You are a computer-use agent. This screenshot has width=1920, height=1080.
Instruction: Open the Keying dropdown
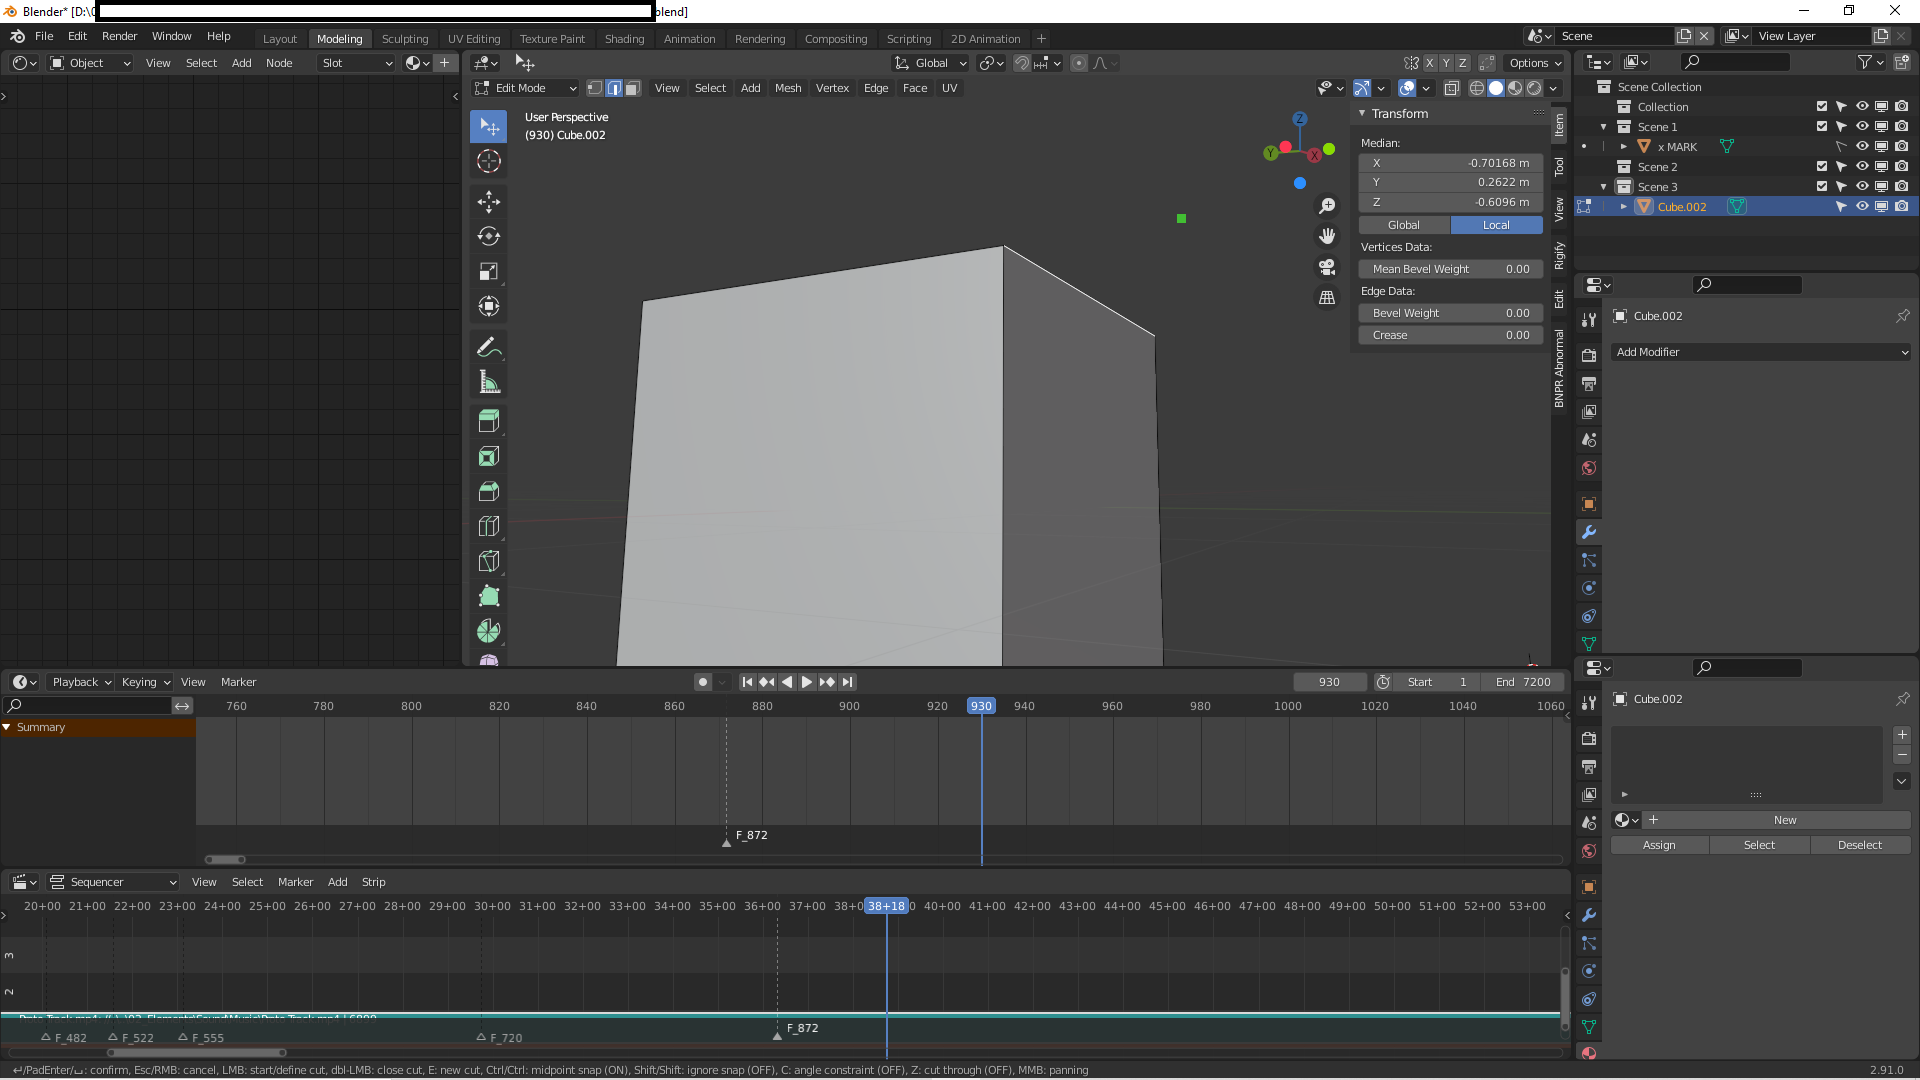point(145,682)
